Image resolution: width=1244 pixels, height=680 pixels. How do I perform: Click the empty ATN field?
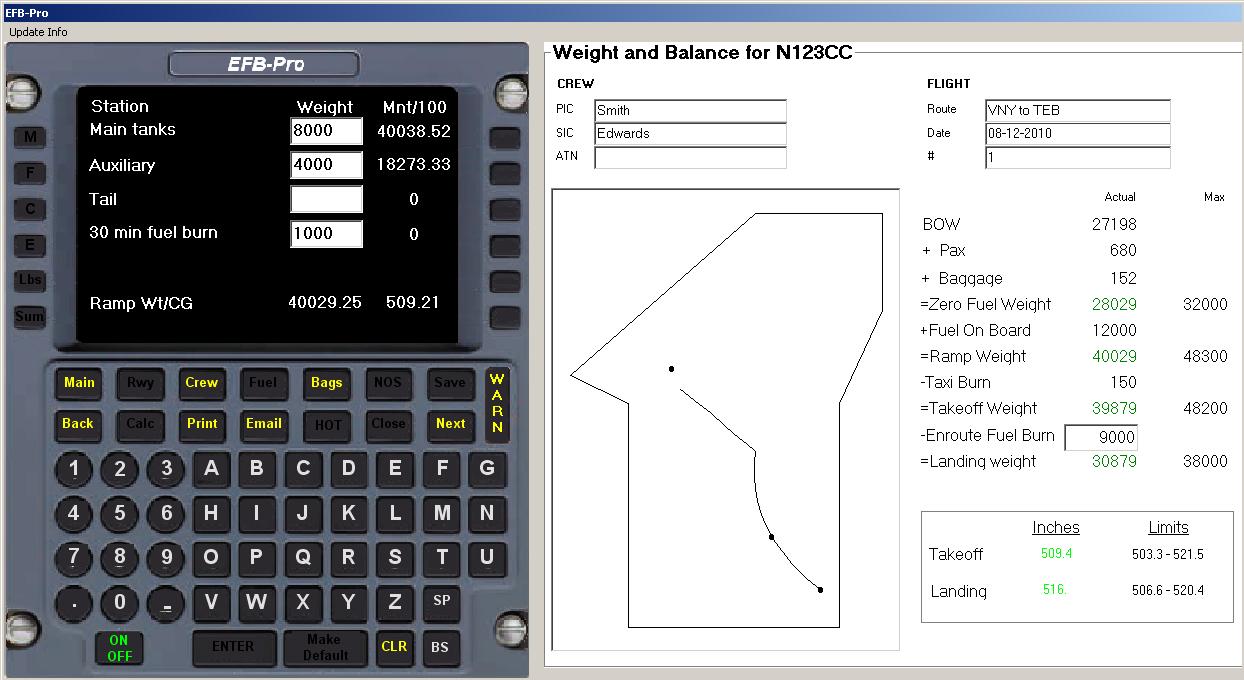[x=691, y=157]
